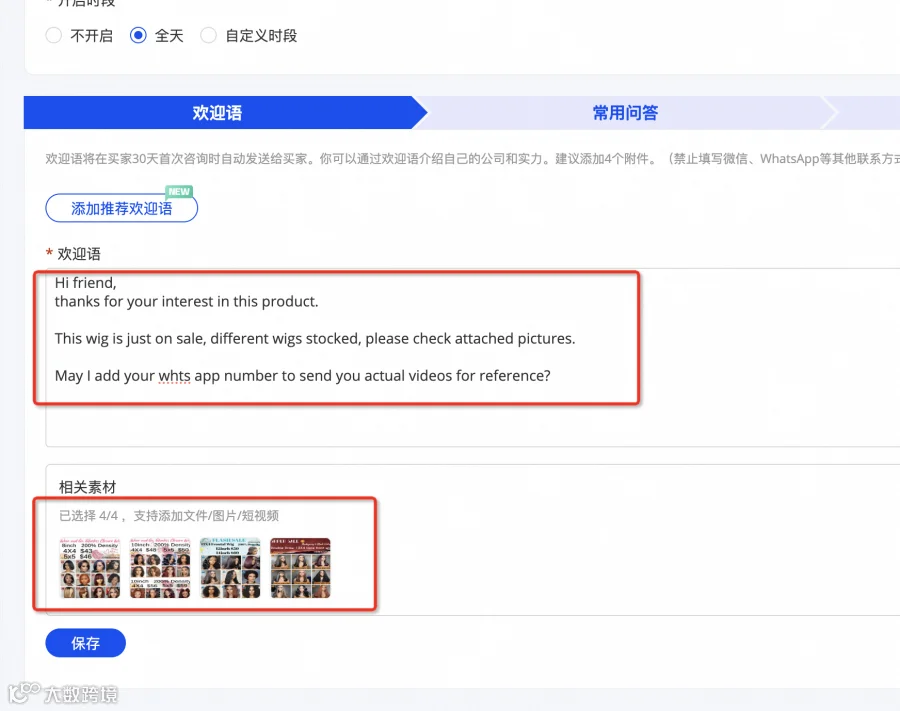Open the fourth dark red wig thumbnail
The height and width of the screenshot is (711, 900).
click(300, 568)
